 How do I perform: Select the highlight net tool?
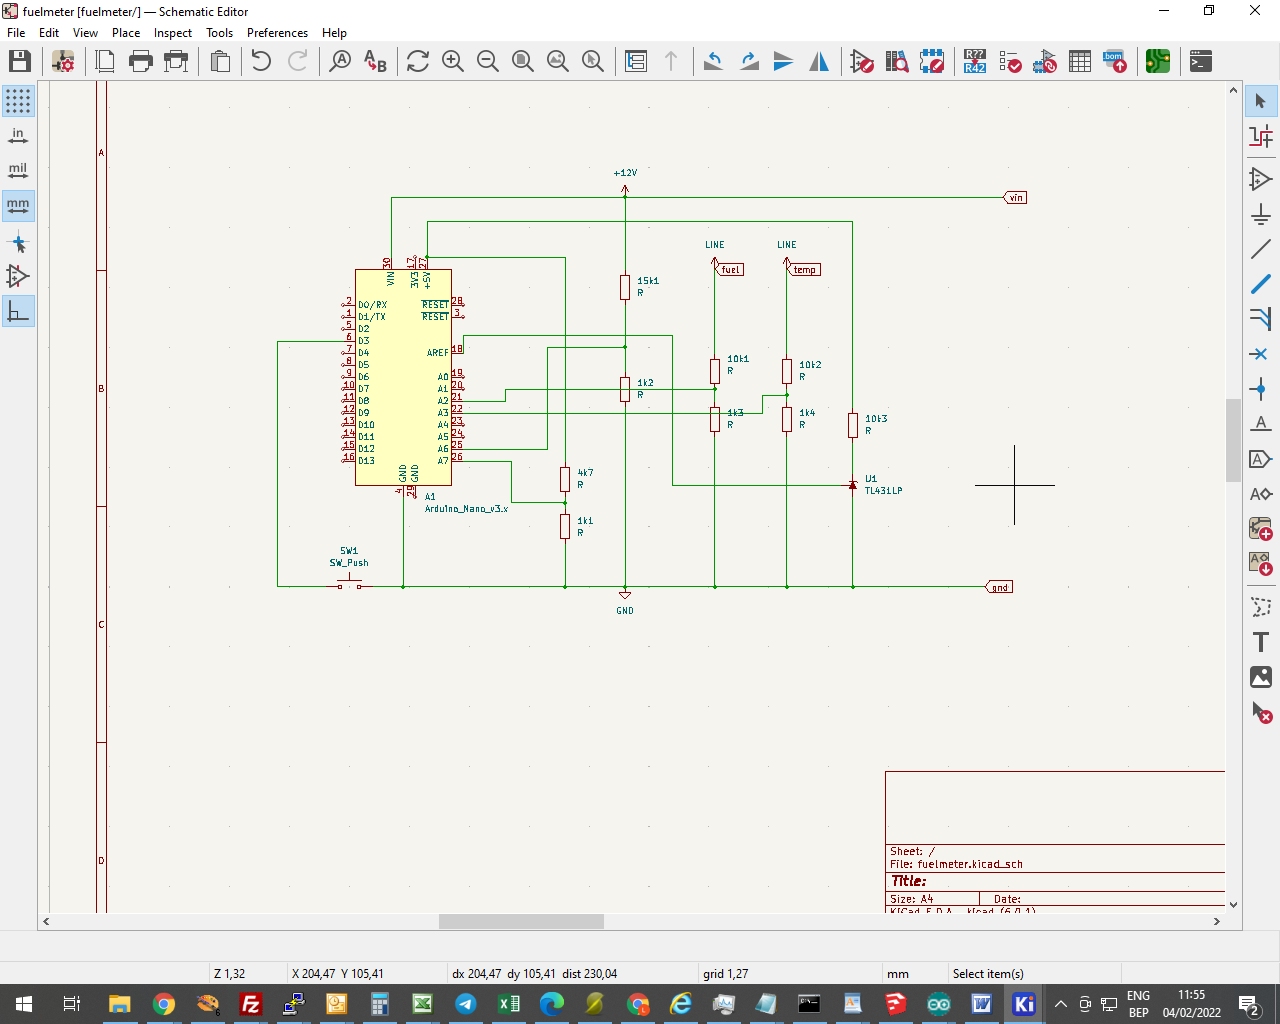point(1261,136)
